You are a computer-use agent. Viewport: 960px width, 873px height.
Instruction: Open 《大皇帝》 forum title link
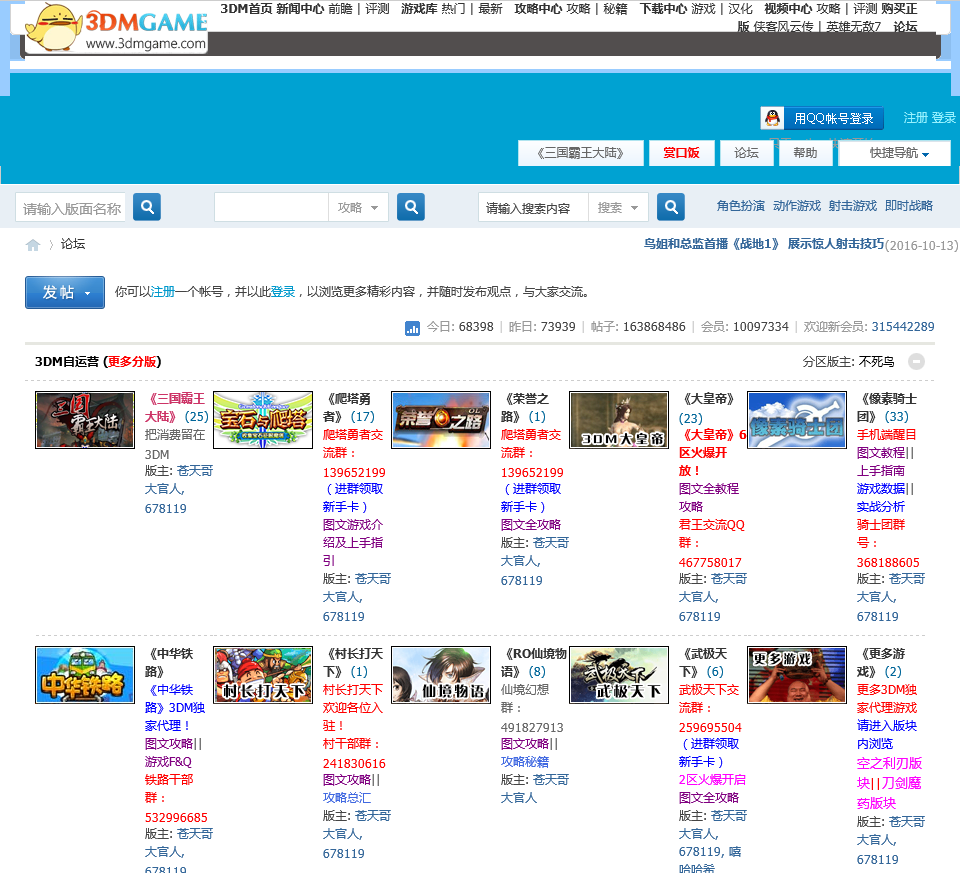tap(708, 399)
